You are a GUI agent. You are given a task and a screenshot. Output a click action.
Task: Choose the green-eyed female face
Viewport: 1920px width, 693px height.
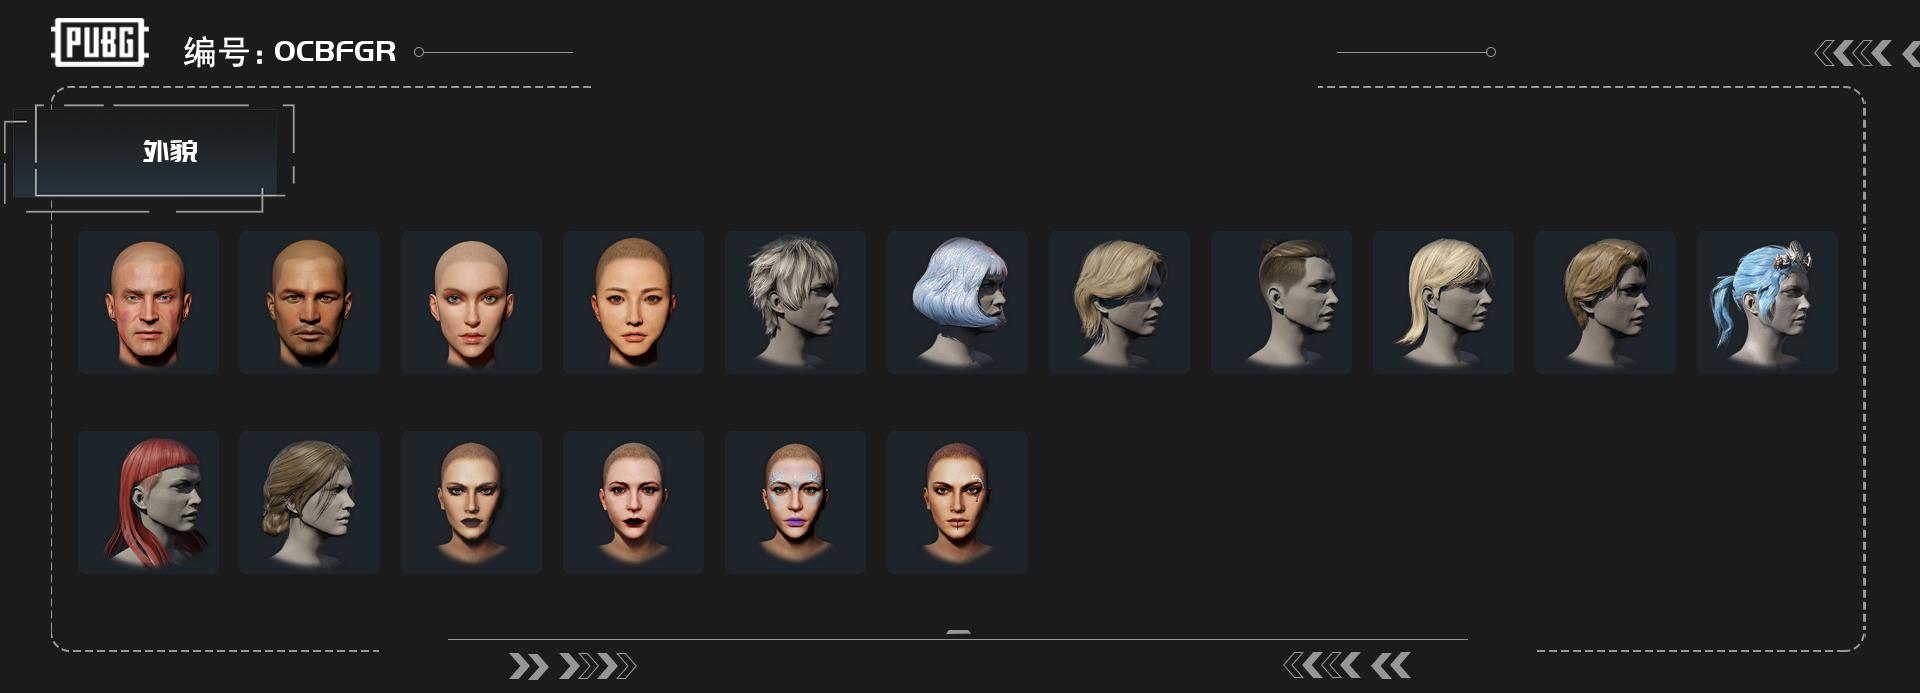(472, 302)
